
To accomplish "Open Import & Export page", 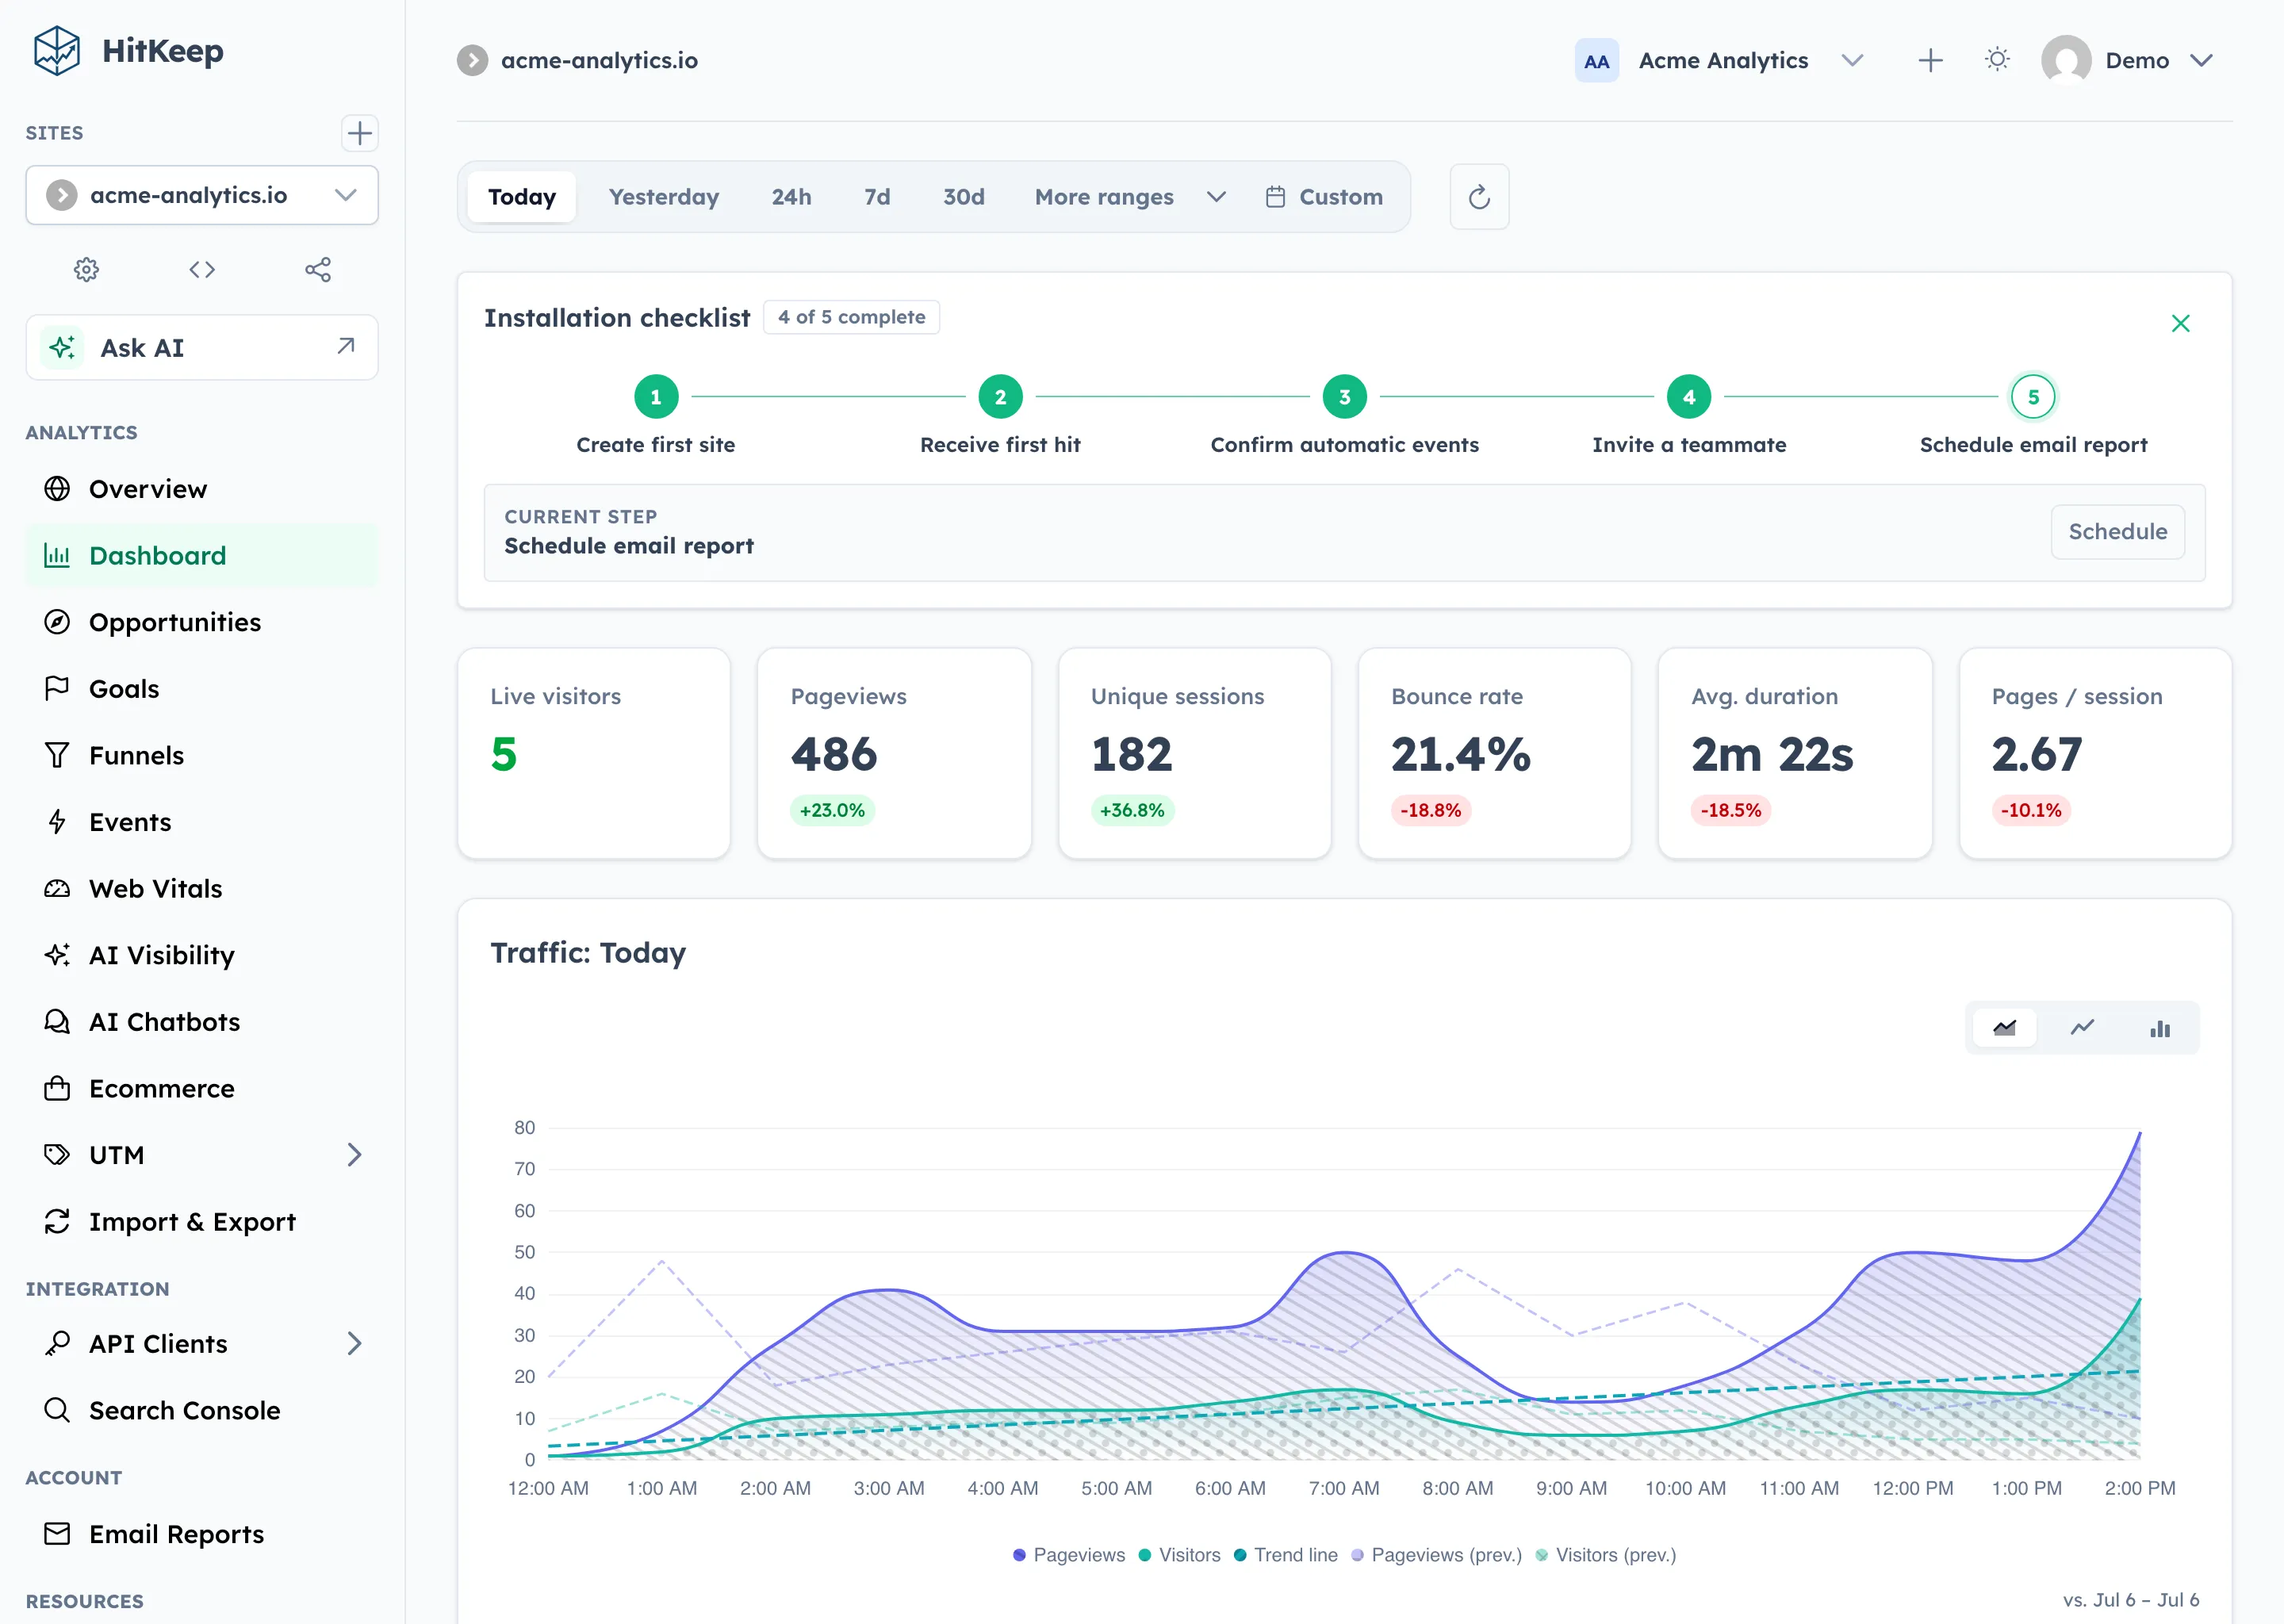I will 202,1221.
